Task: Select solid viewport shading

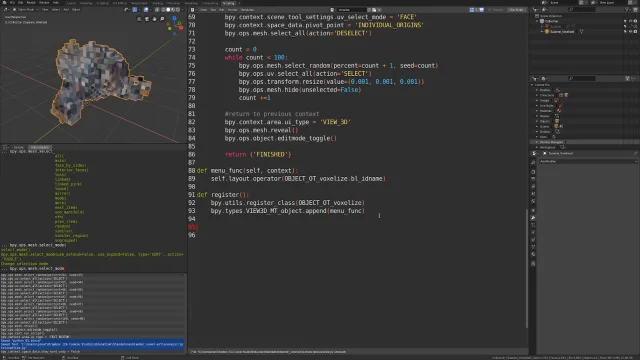Action: pyautogui.click(x=168, y=9)
